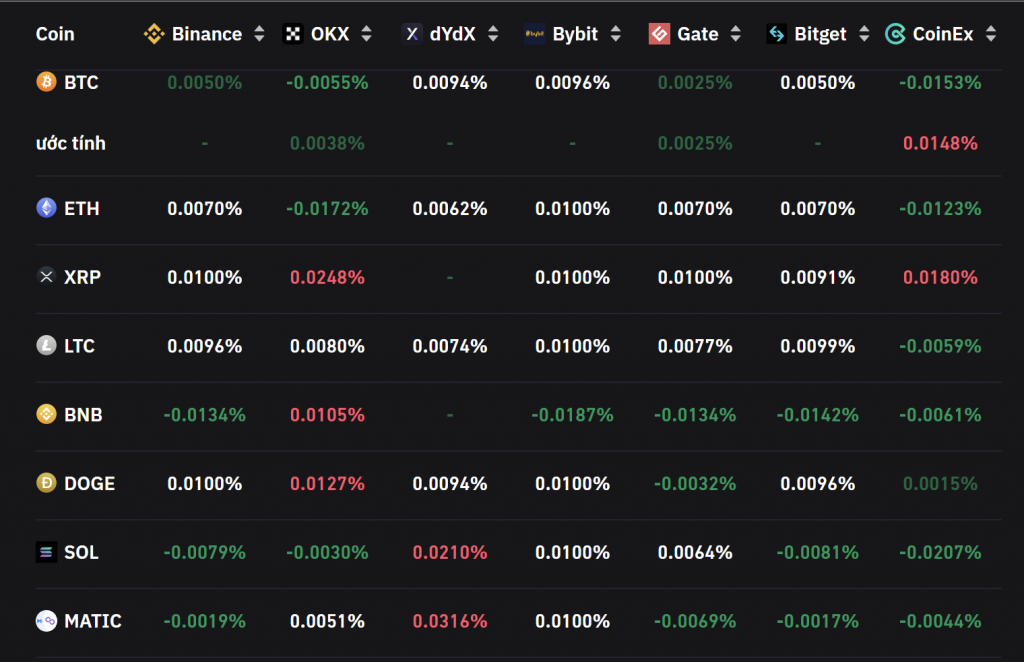Viewport: 1024px width, 662px height.
Task: Select XRP CoinEx rate 0.0180%
Action: pos(940,277)
